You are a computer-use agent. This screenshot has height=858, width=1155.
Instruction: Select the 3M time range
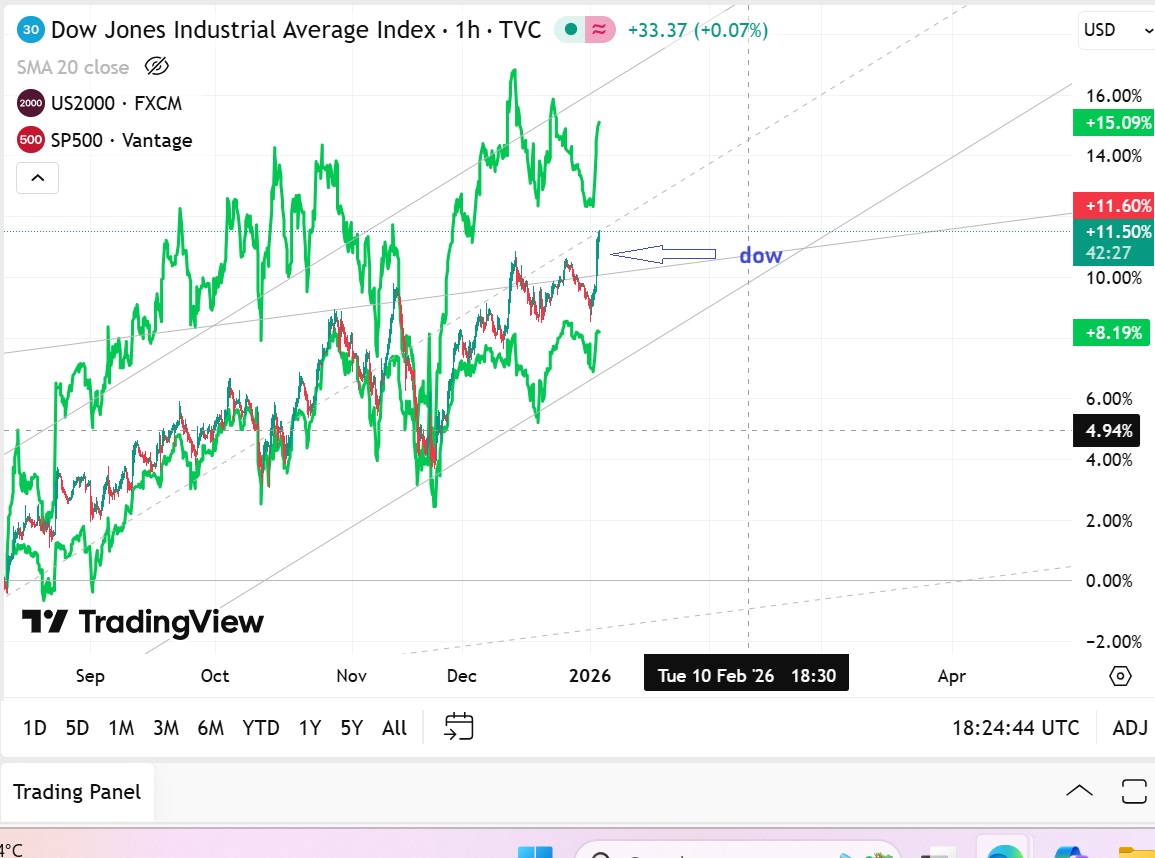tap(166, 728)
